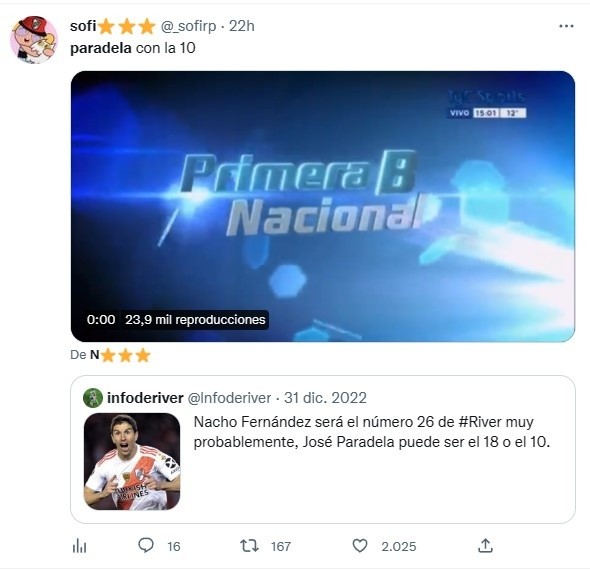
Task: Open the three-dot more options menu
Action: point(566,26)
